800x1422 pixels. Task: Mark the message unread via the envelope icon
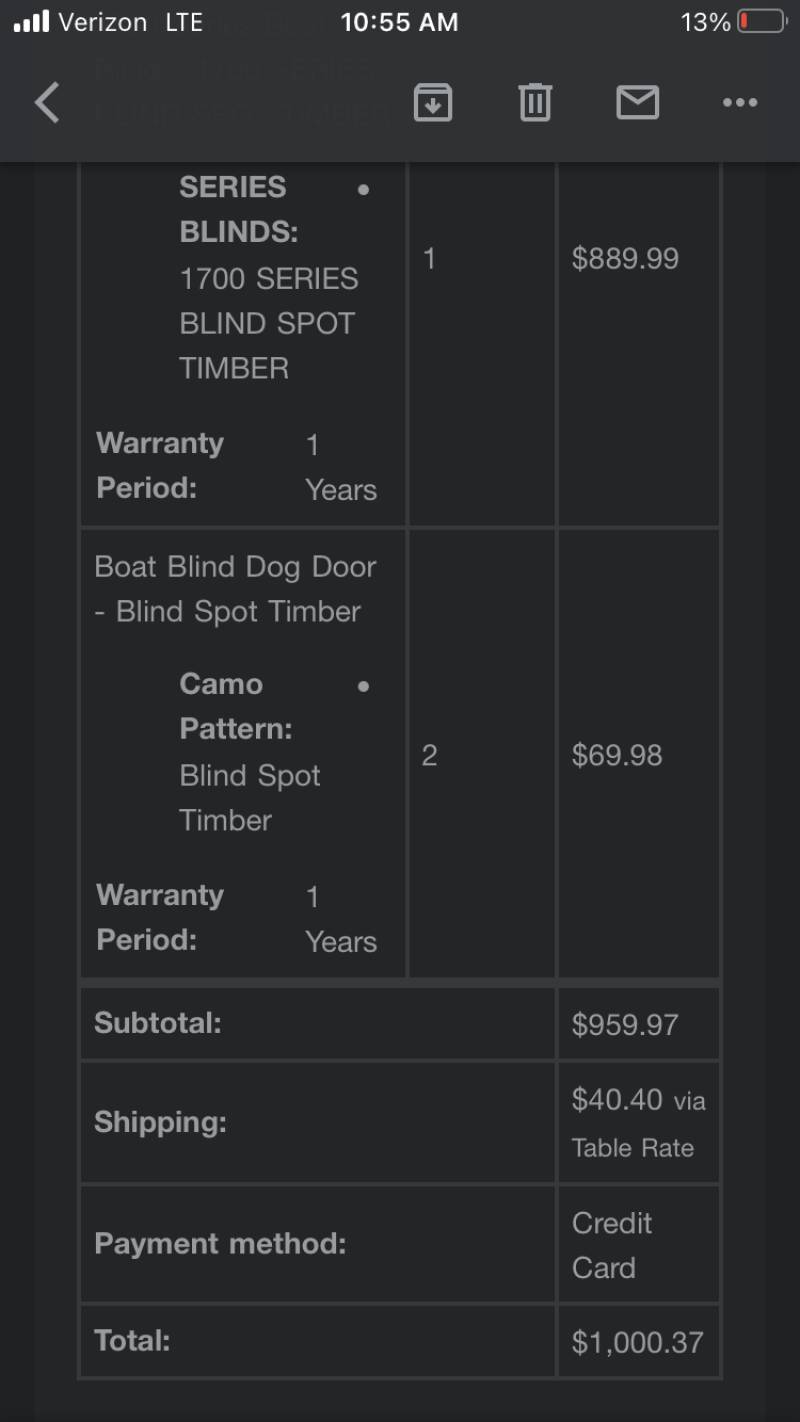(637, 102)
